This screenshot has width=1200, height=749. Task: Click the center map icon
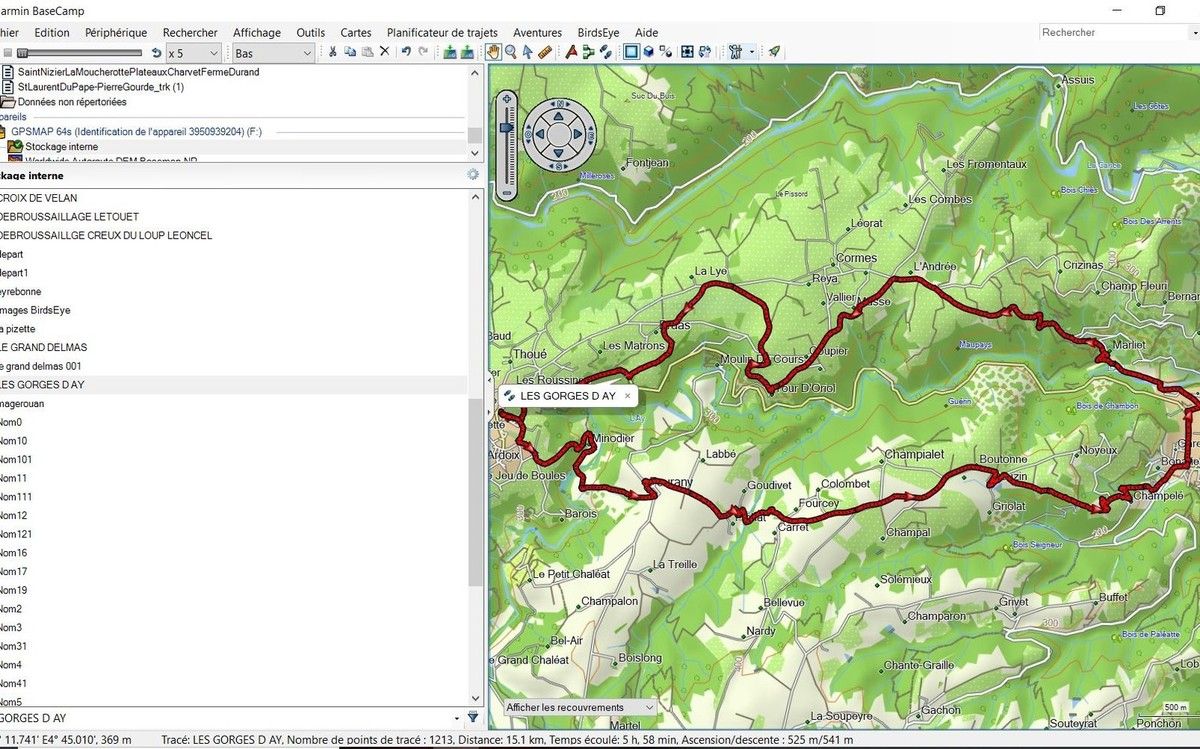[x=688, y=52]
